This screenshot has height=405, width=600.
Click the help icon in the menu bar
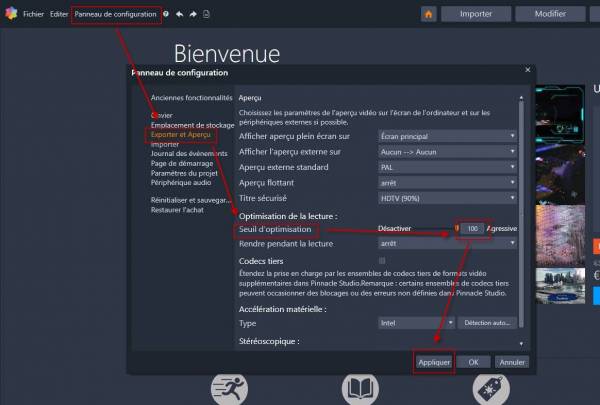[x=166, y=15]
